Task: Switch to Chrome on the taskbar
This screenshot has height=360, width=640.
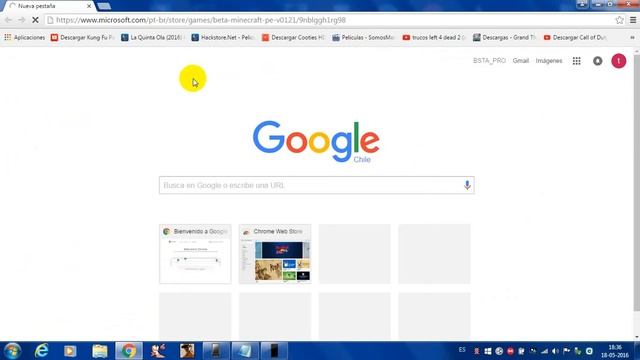Action: click(x=129, y=351)
